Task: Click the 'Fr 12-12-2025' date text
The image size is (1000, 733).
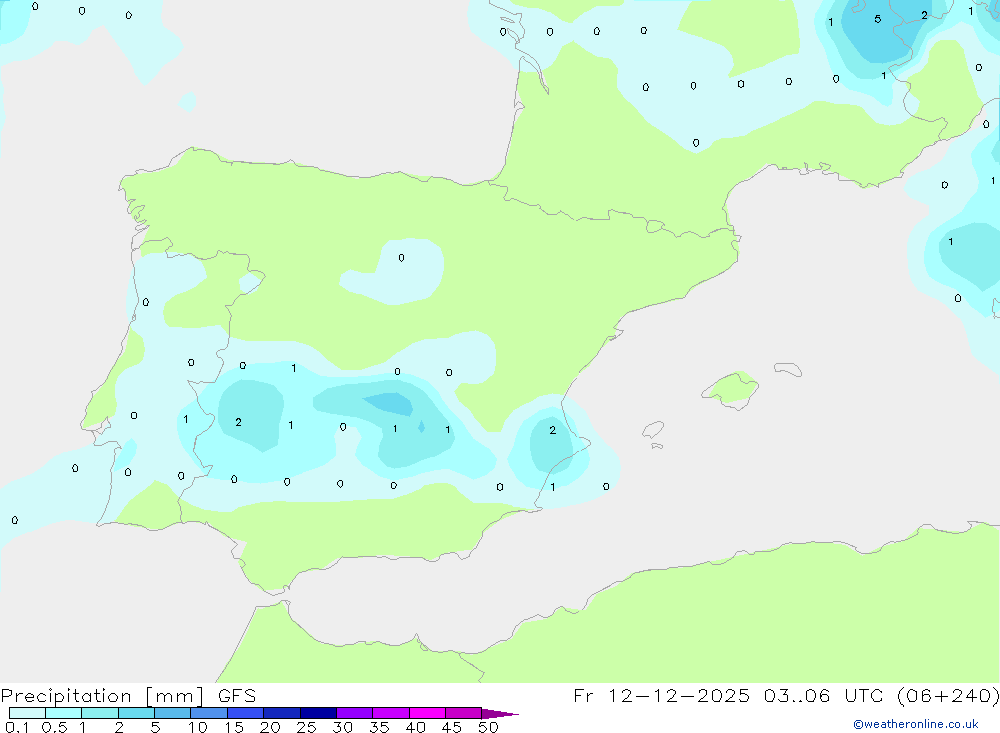Action: [661, 695]
